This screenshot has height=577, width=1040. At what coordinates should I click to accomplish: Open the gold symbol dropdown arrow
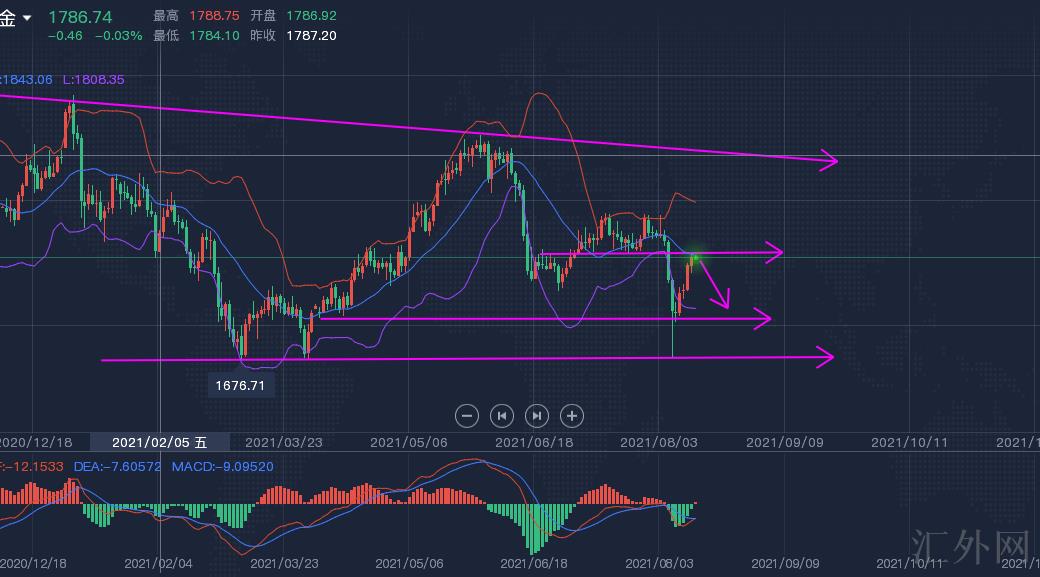[x=27, y=18]
